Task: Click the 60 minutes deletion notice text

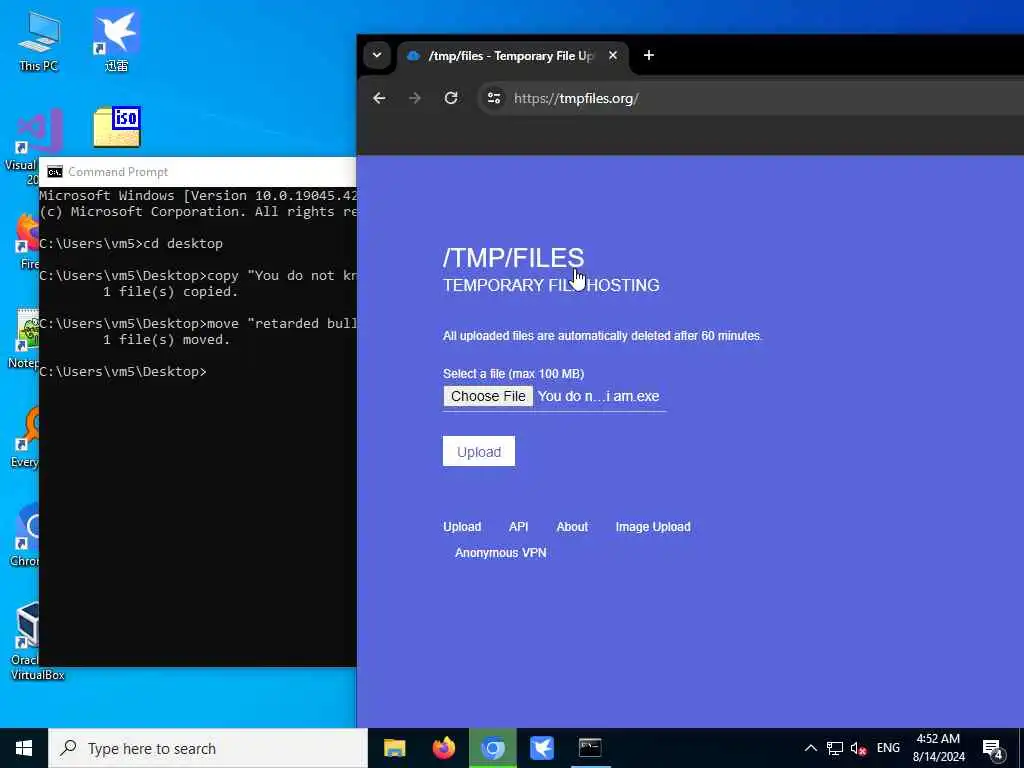Action: 602,336
